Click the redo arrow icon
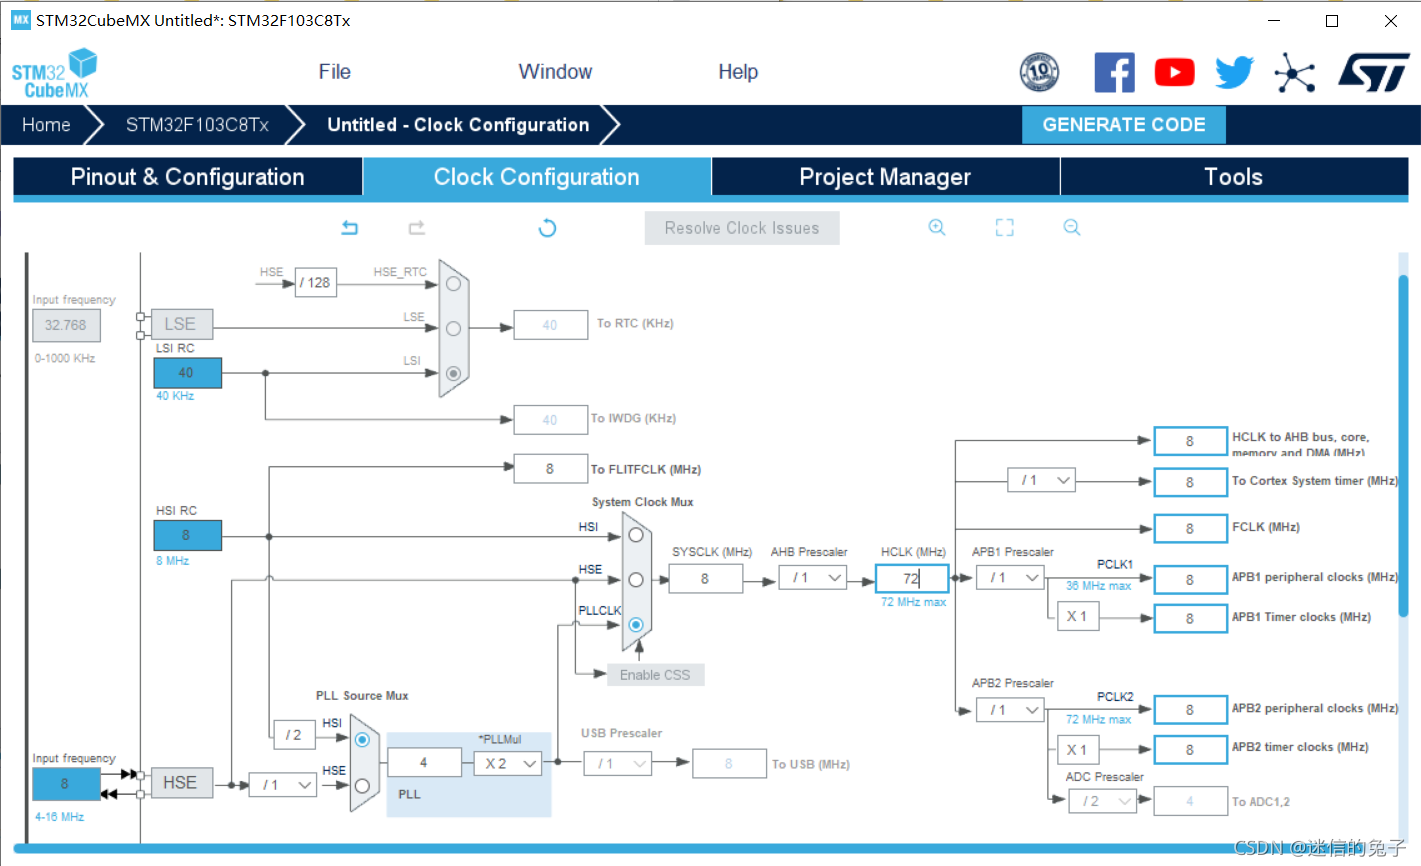Image resolution: width=1421 pixels, height=866 pixels. (417, 228)
